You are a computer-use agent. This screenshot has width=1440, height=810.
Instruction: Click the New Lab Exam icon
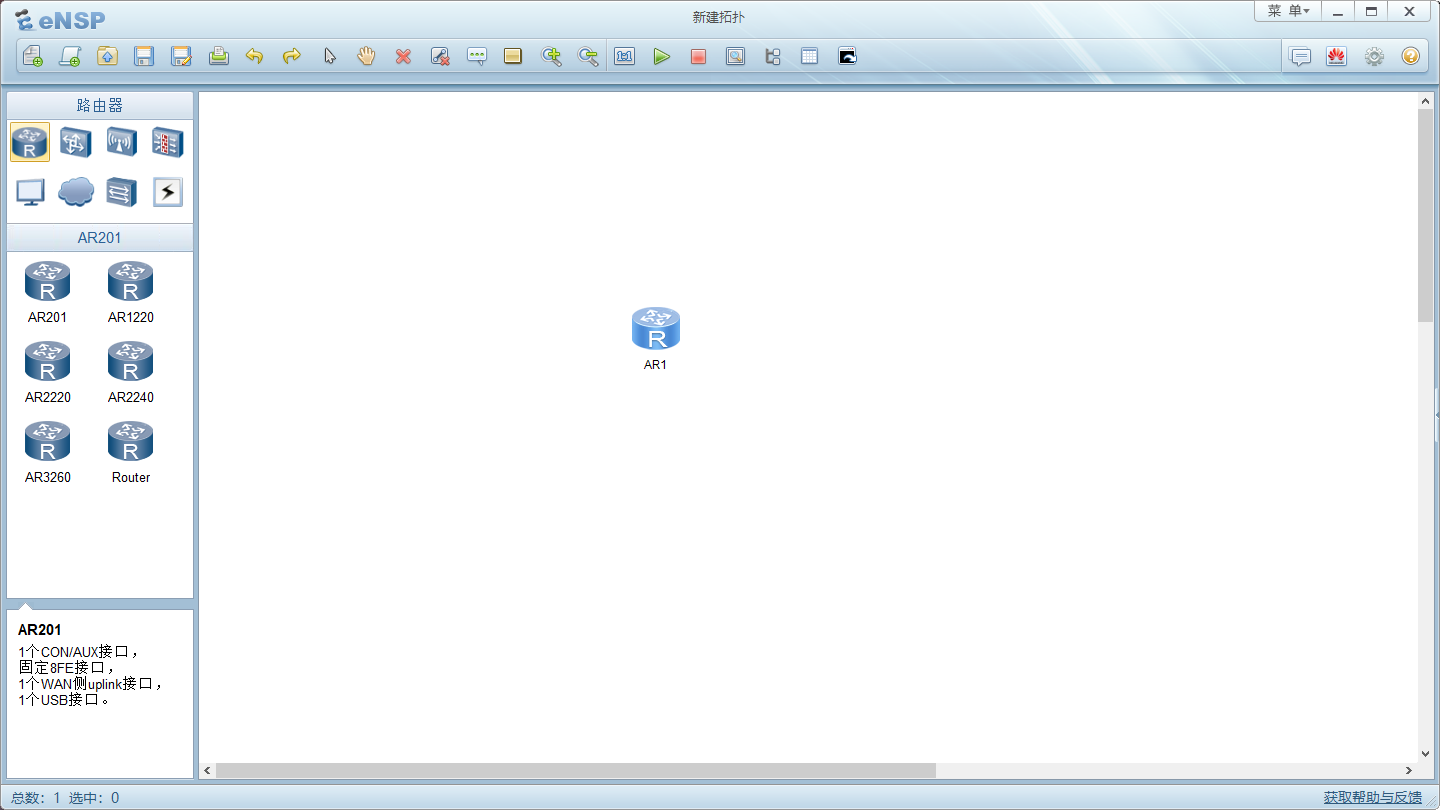(70, 57)
